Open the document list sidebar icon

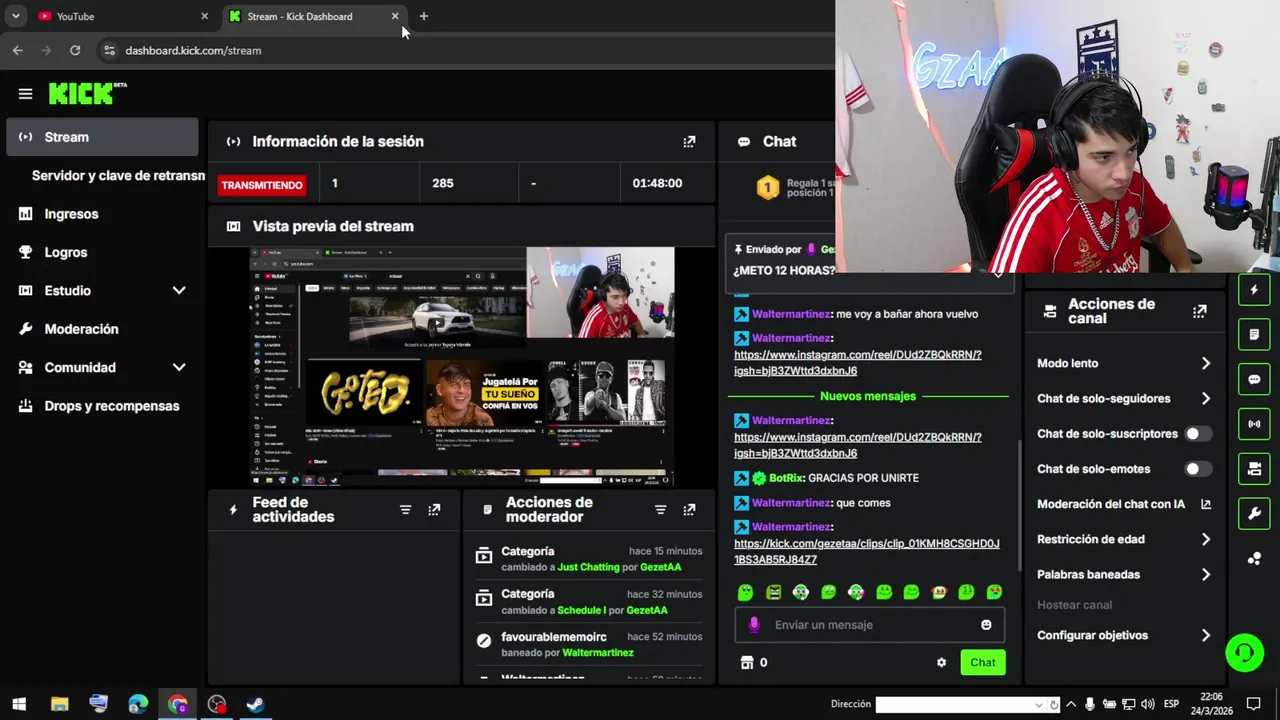[x=1254, y=334]
